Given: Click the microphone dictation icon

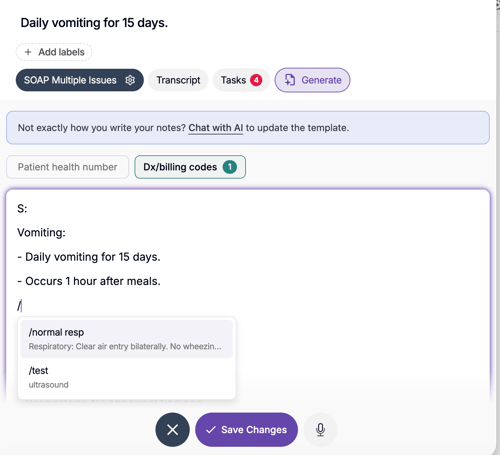Looking at the screenshot, I should (x=320, y=430).
